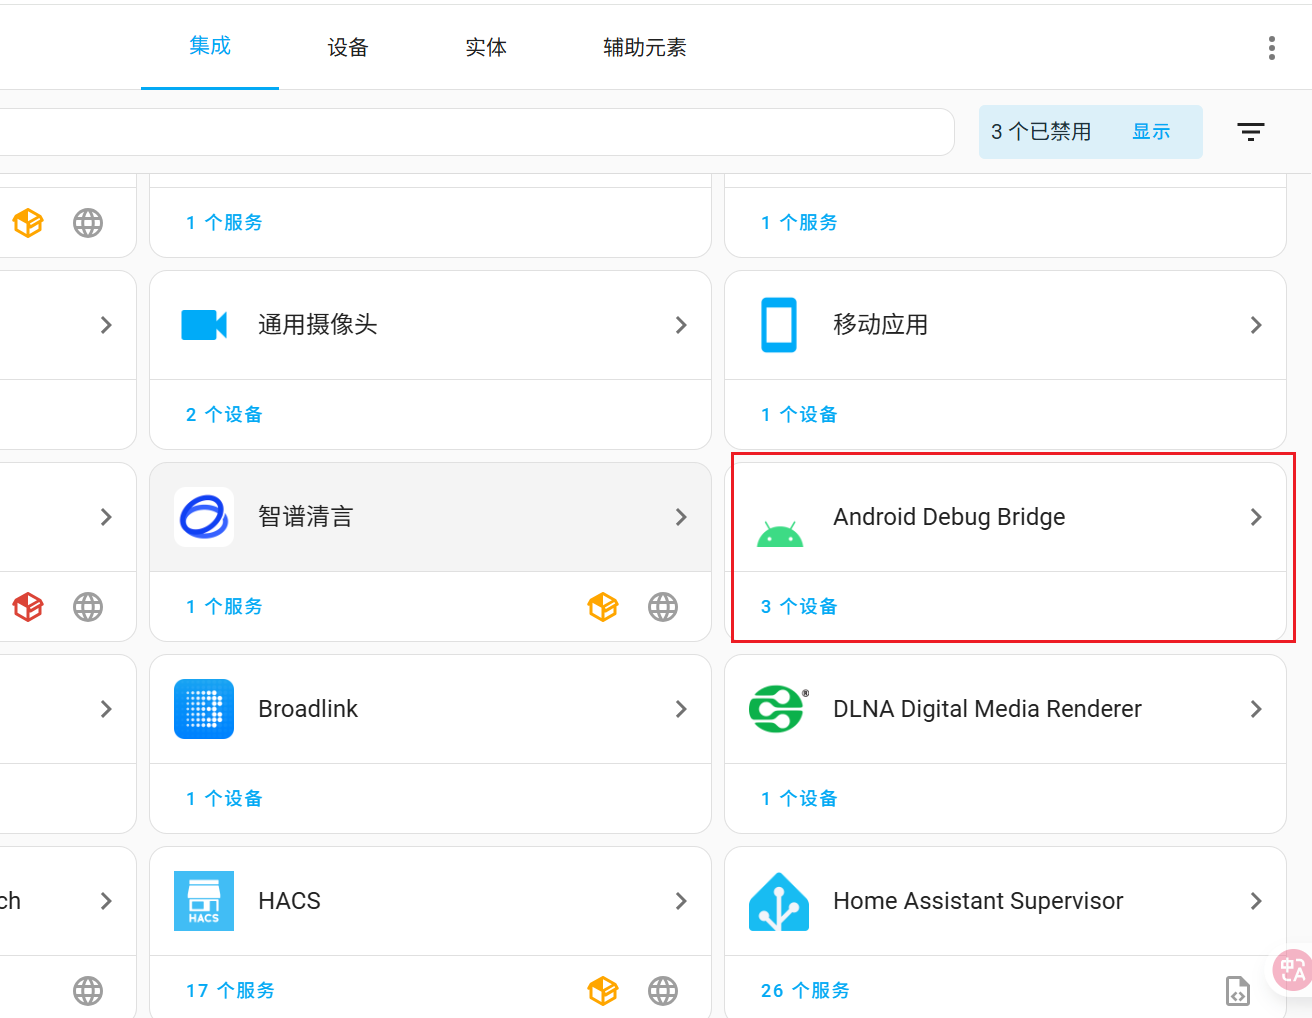Expand chevron on partial card left of 通用摄像头

(x=106, y=325)
